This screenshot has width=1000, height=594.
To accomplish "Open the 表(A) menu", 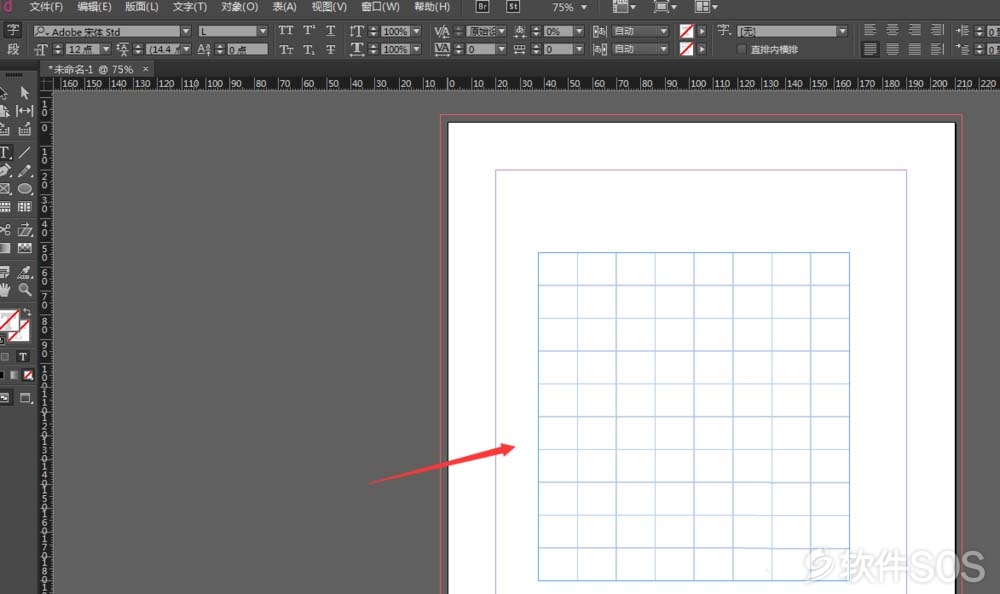I will [x=284, y=7].
